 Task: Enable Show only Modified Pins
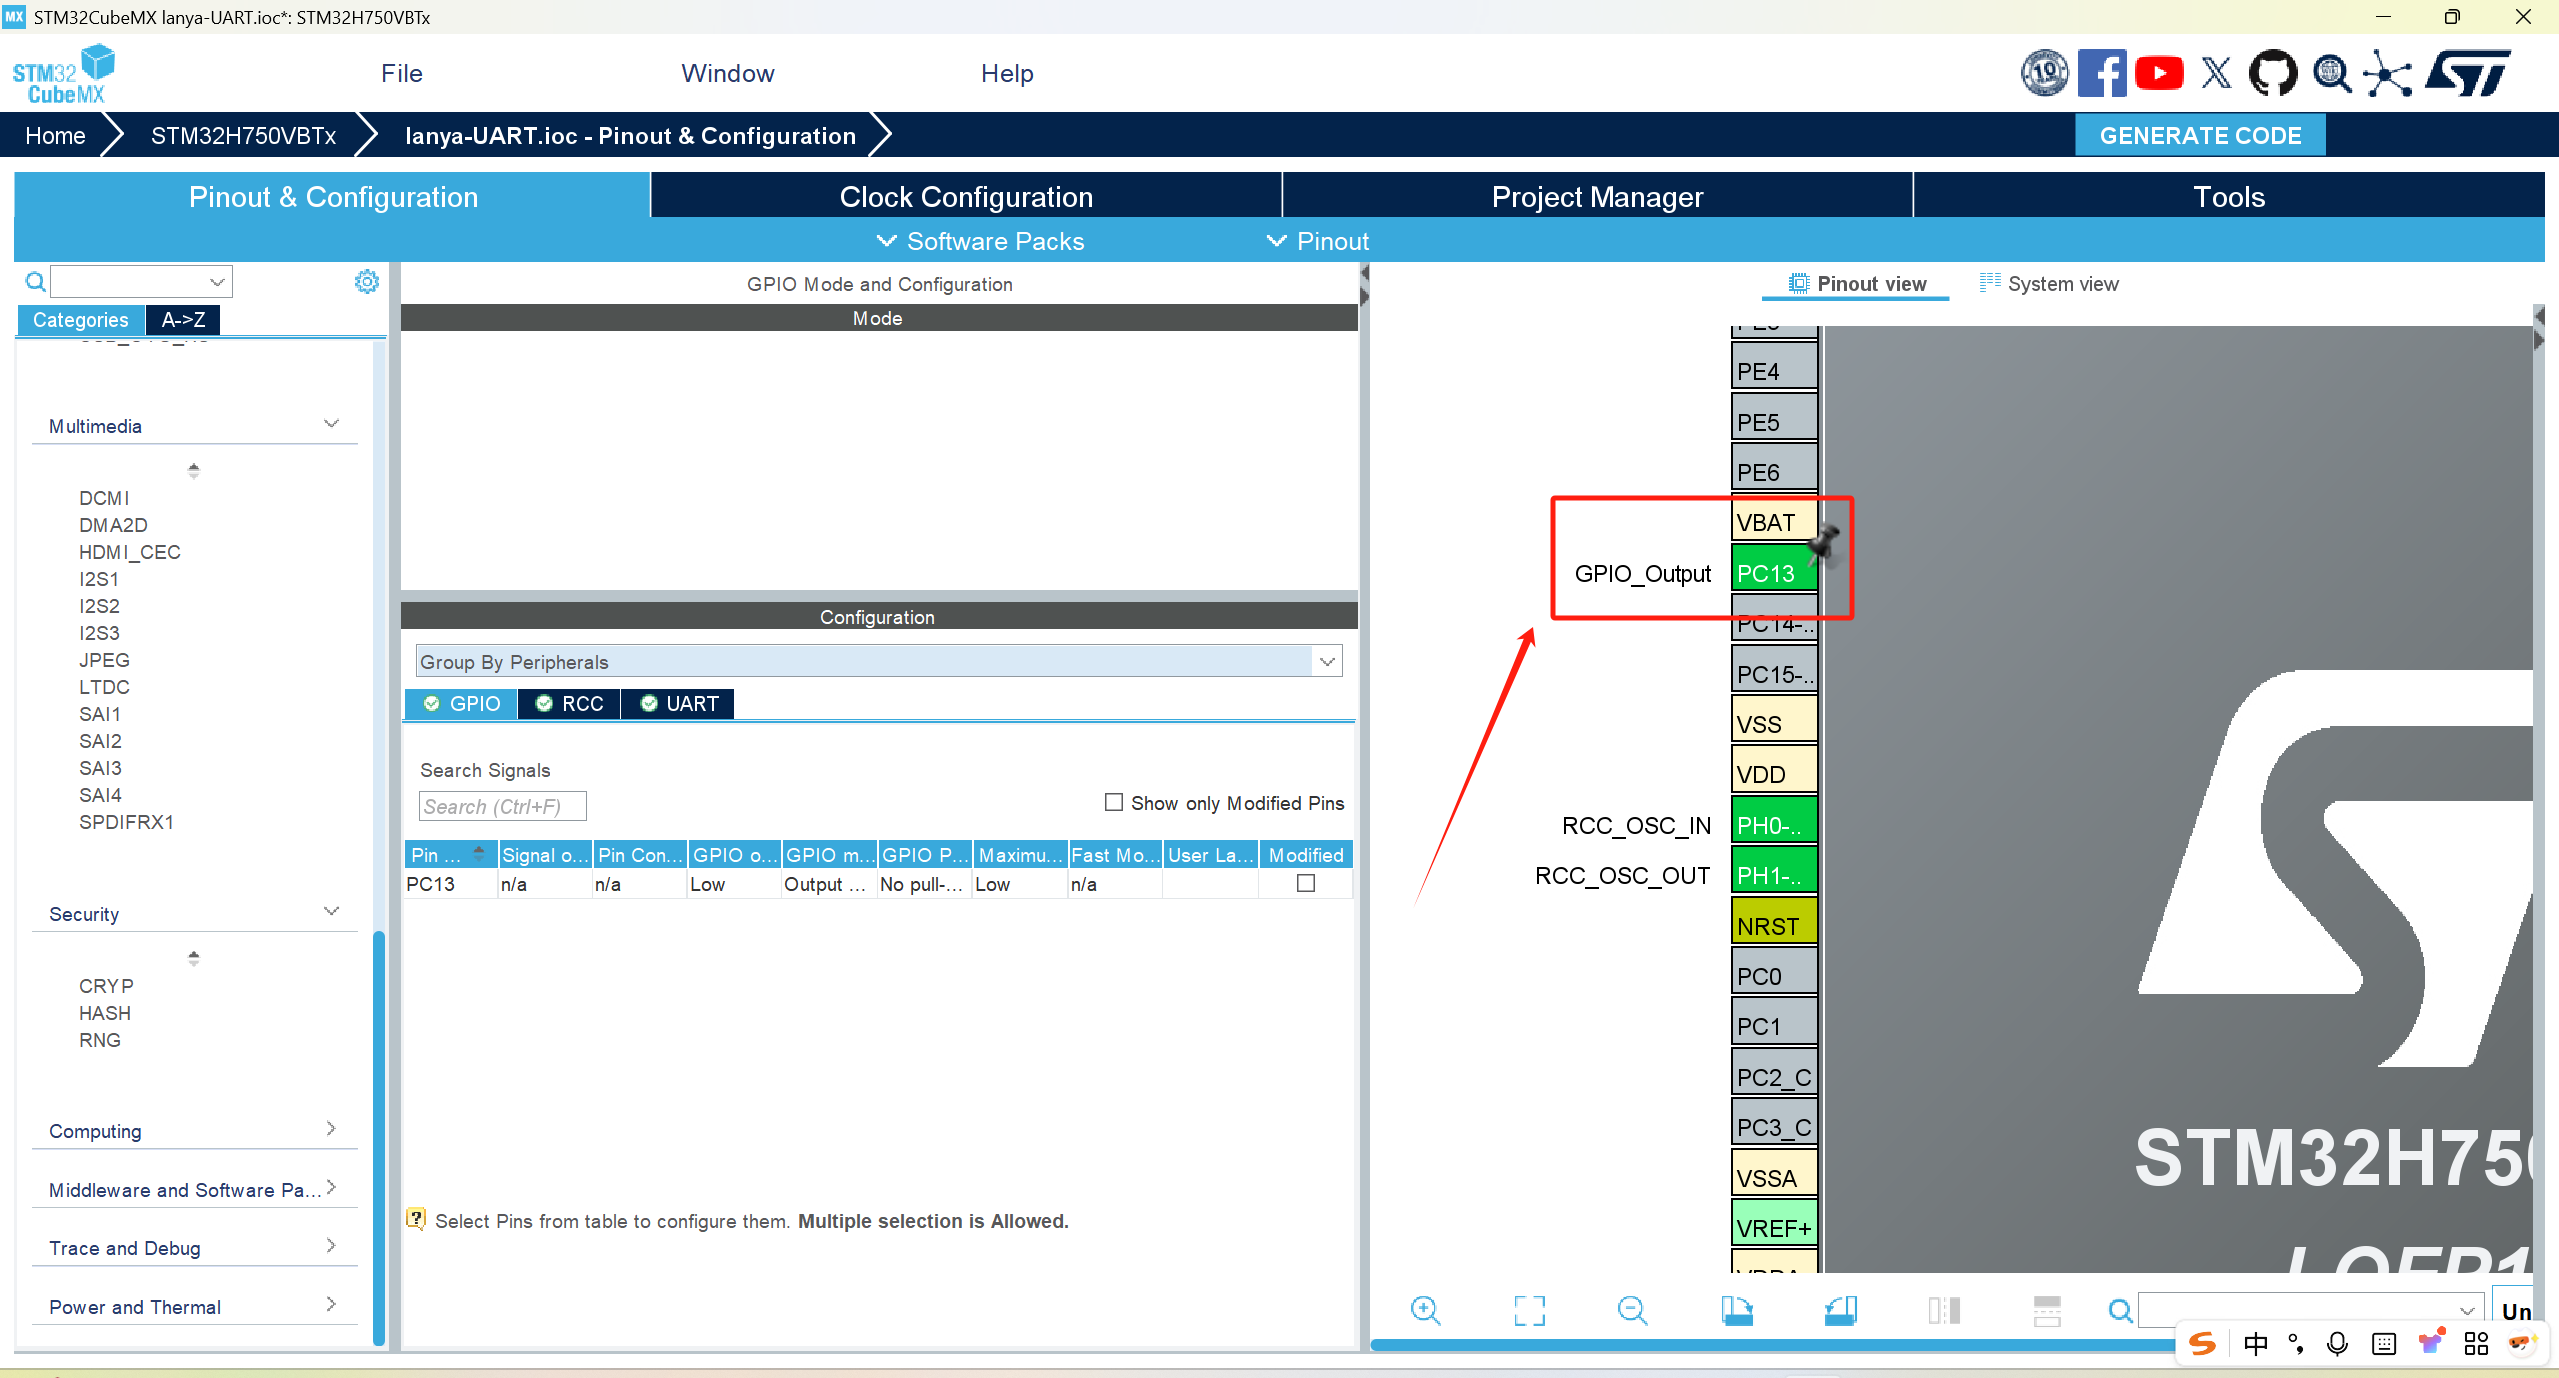point(1114,802)
